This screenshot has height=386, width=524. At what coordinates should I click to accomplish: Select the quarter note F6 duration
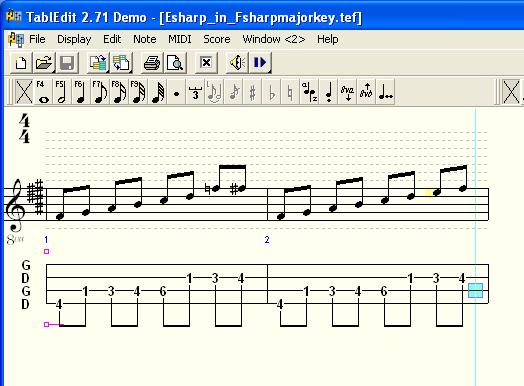81,92
